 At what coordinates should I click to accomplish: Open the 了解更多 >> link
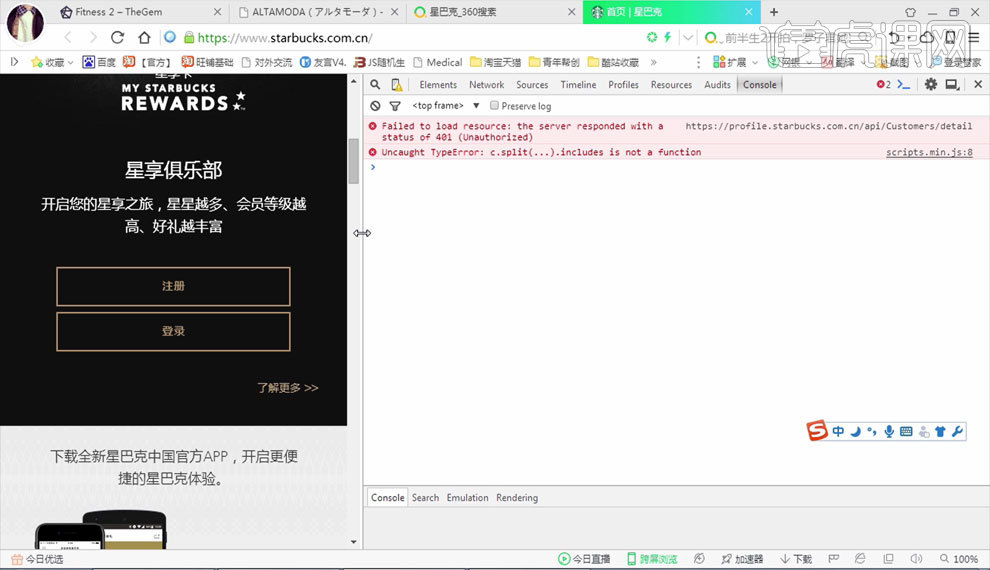point(287,388)
